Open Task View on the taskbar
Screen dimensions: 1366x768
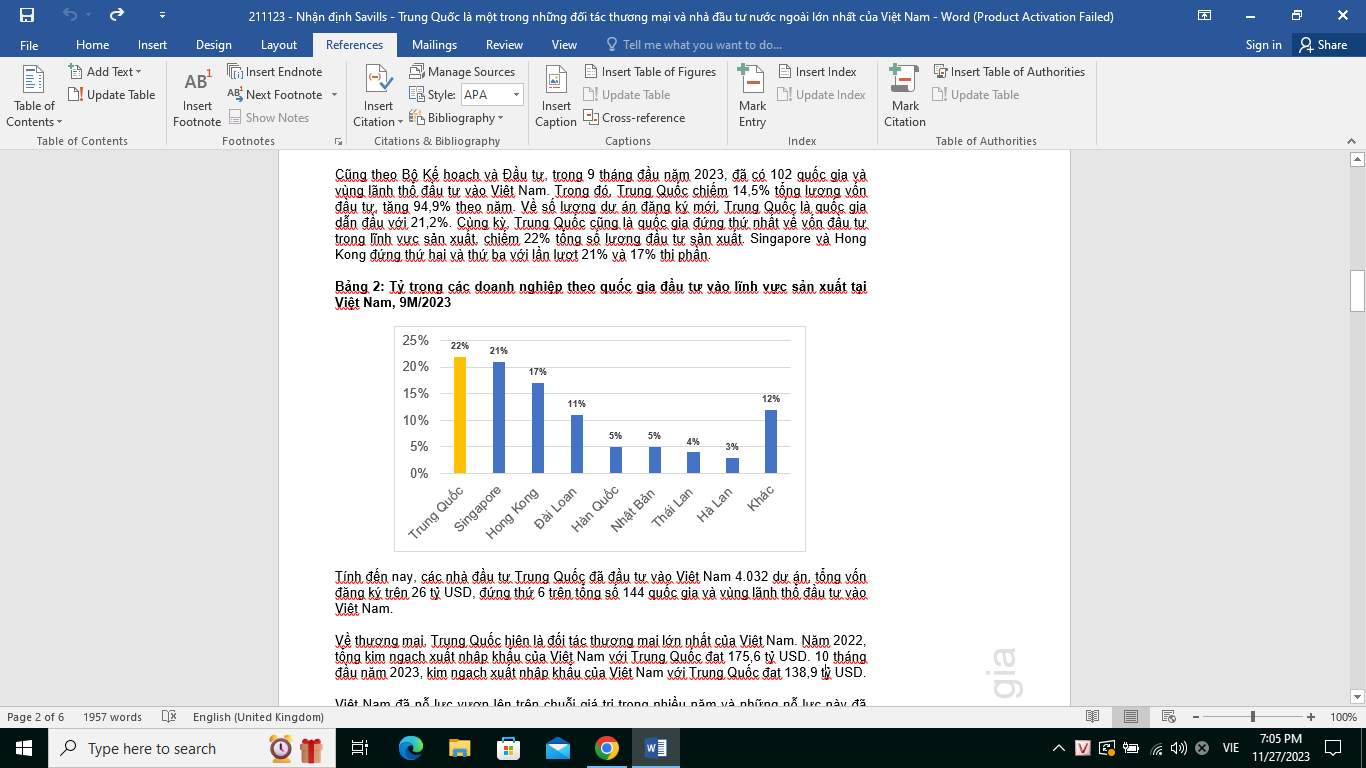[360, 748]
